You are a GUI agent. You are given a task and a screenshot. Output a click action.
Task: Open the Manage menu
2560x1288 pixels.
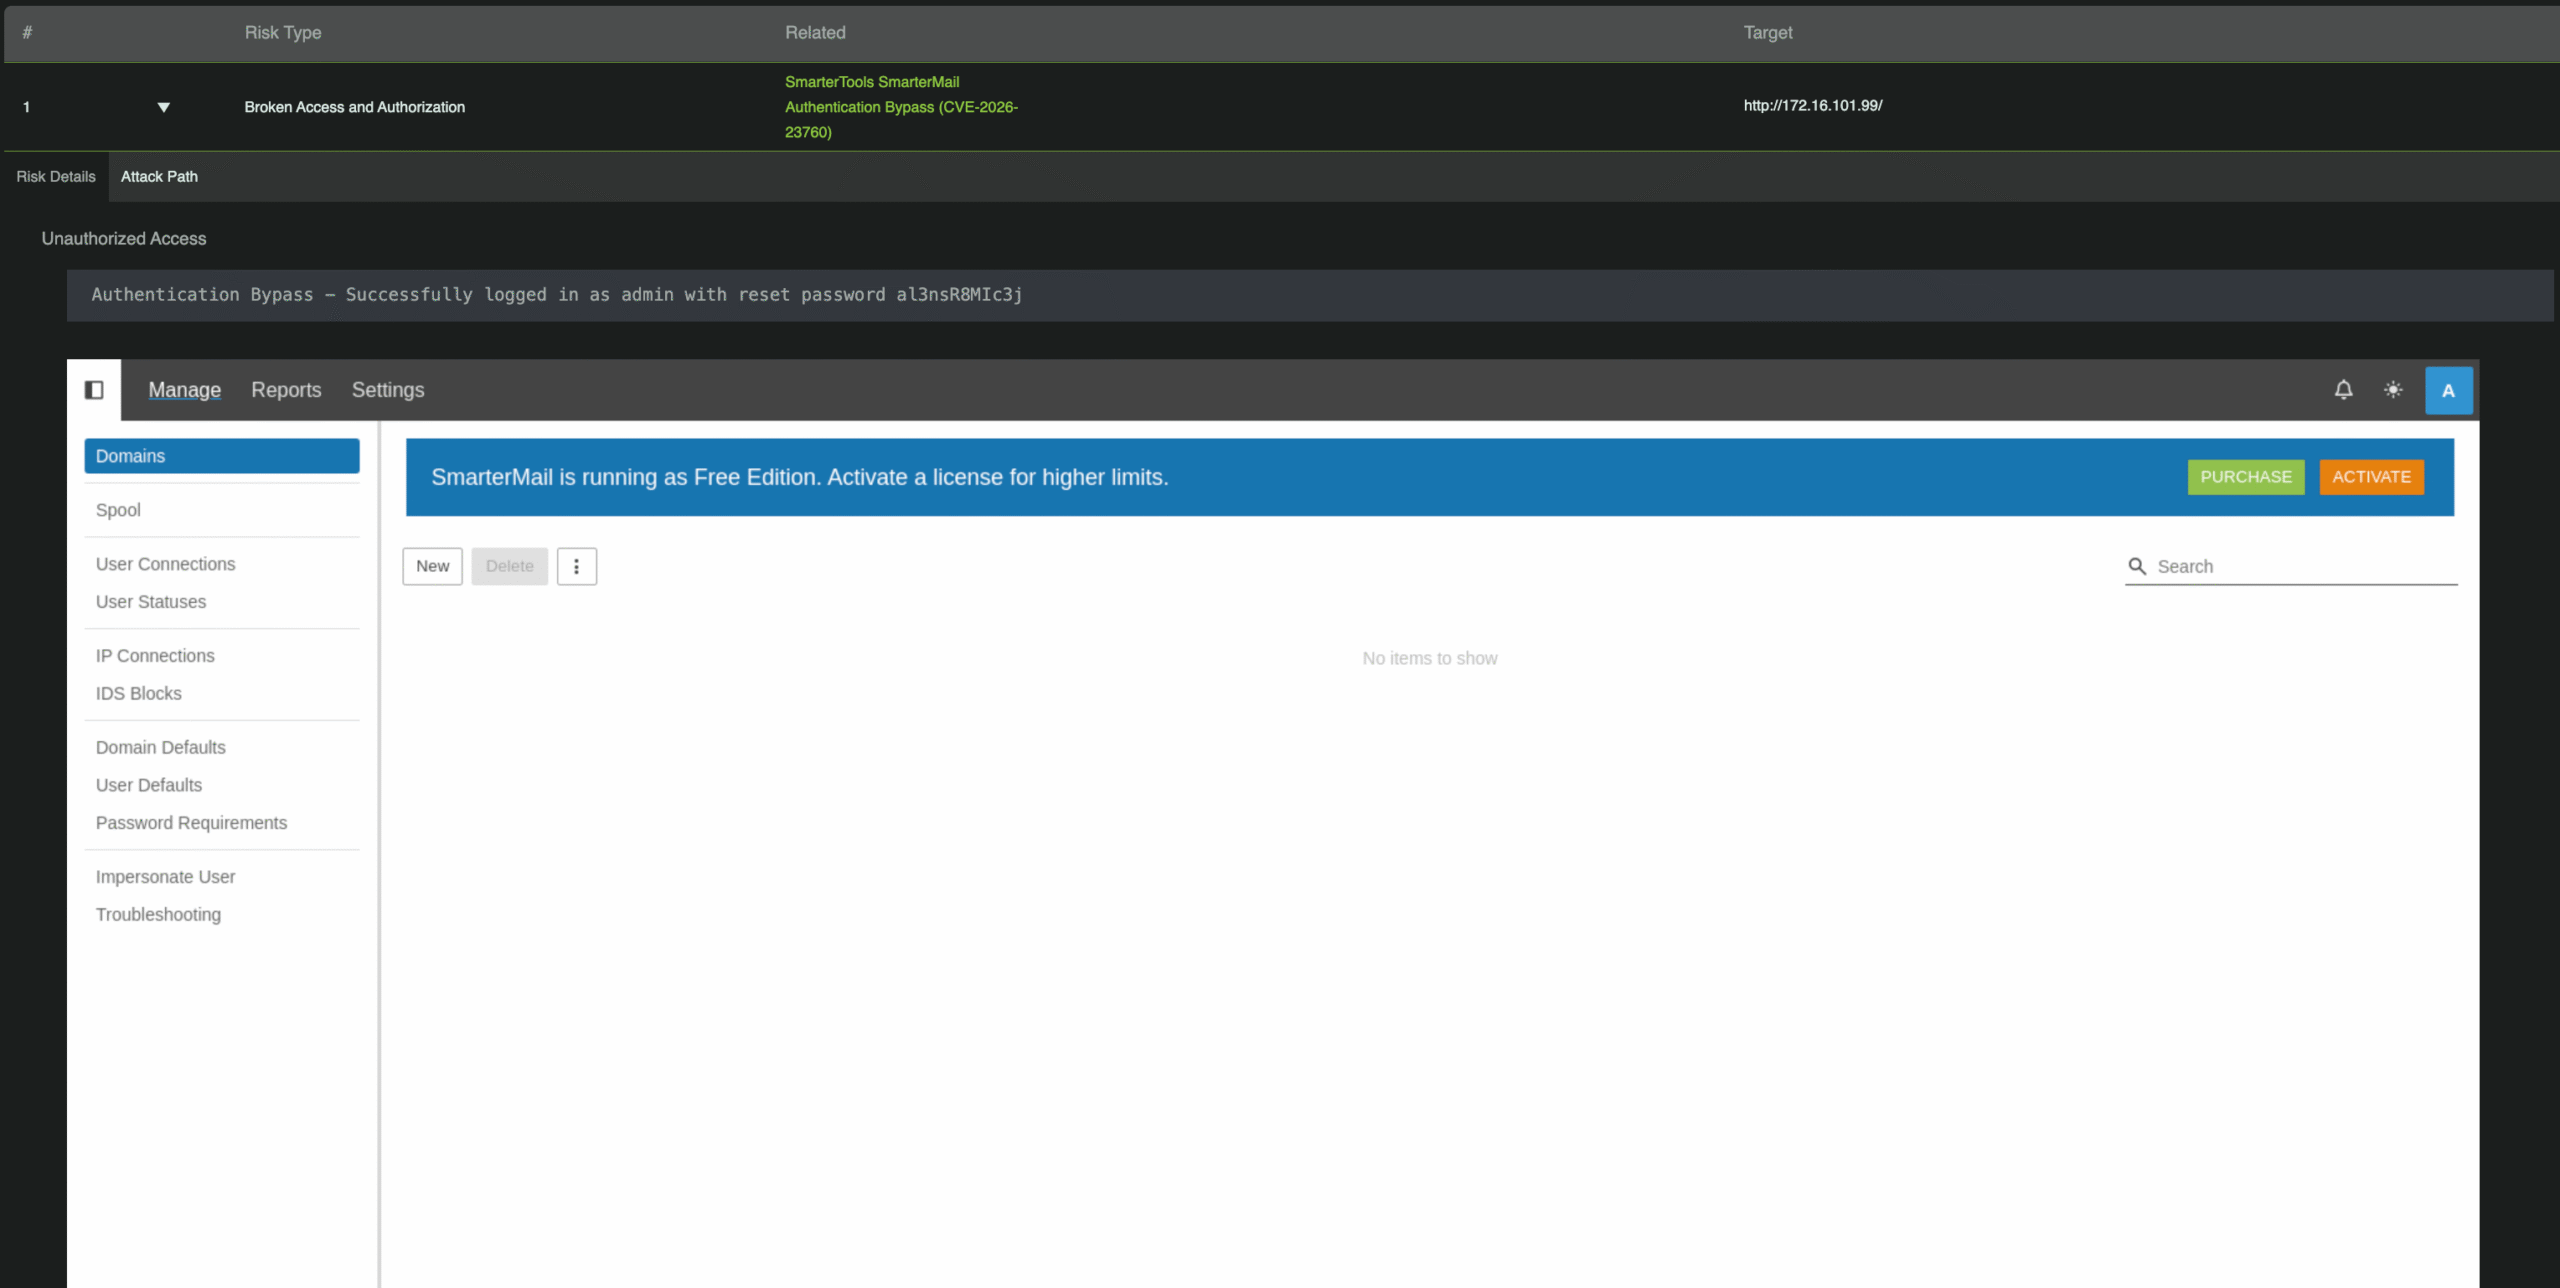click(x=185, y=390)
